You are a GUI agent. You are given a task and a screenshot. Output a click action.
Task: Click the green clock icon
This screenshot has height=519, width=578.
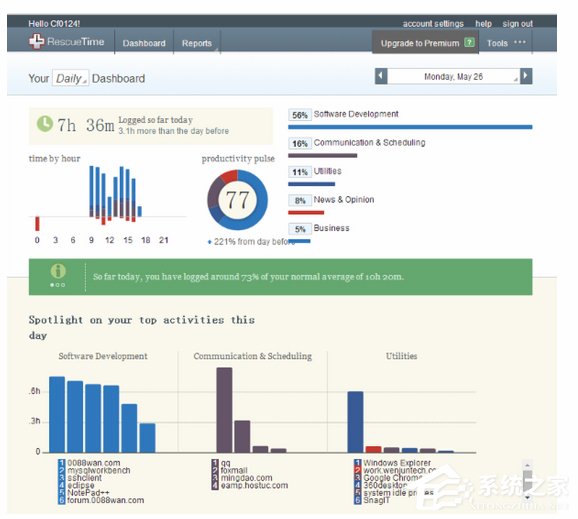[45, 124]
